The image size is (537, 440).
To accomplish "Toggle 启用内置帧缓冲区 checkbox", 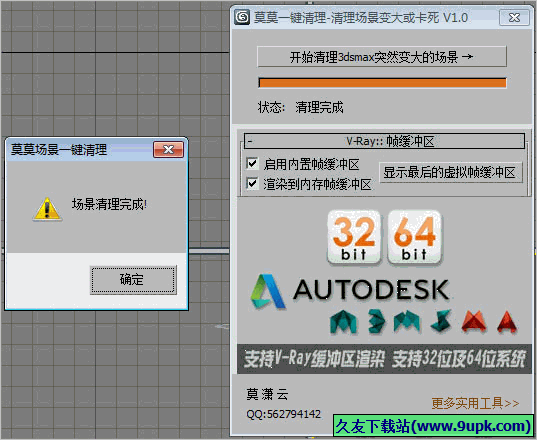I will pos(252,164).
